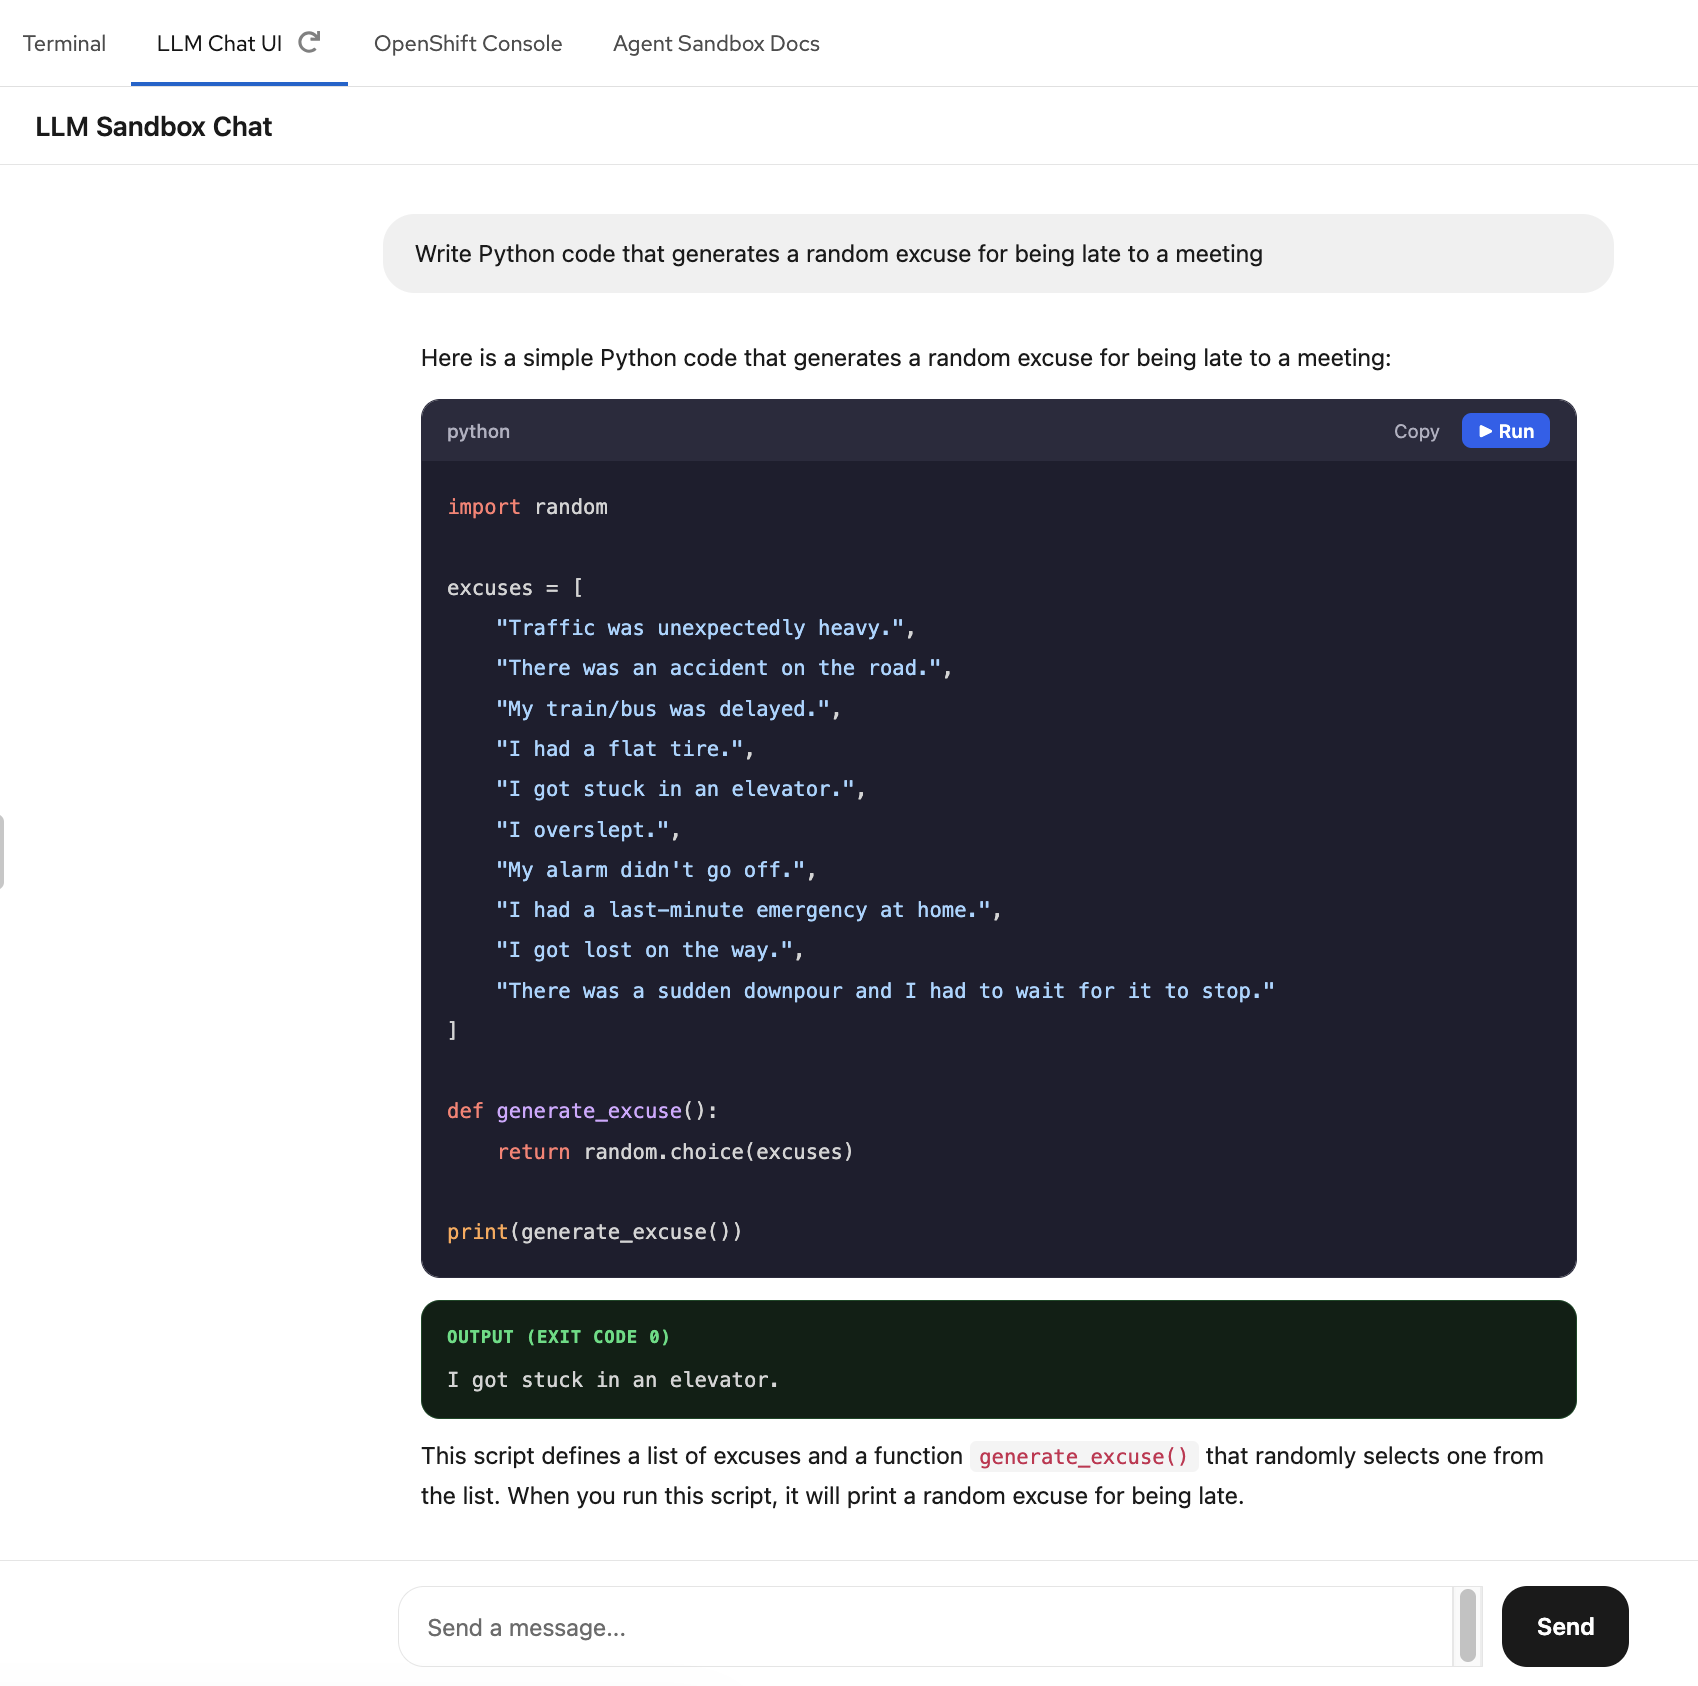Screen dimensions: 1698x1686
Task: Click the "Traffic was unexpectedly heavy." line
Action: pos(705,628)
